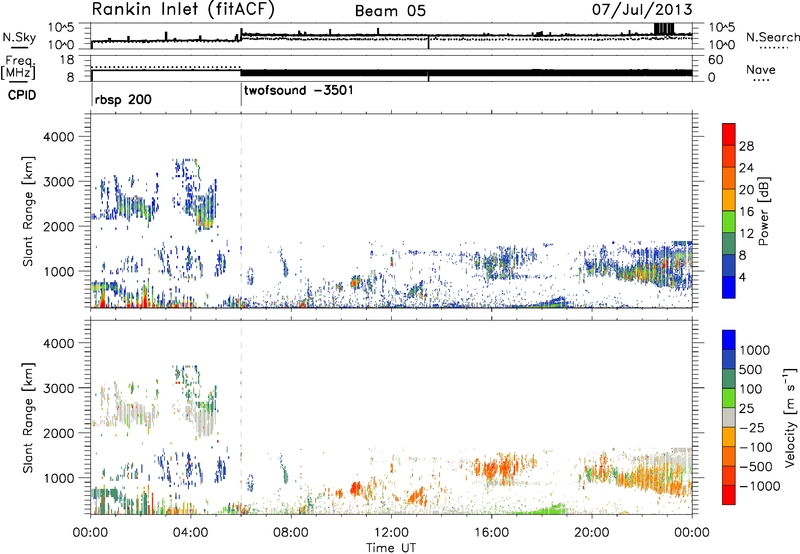Click the gray -25 to 25 velocity swatch

click(729, 417)
